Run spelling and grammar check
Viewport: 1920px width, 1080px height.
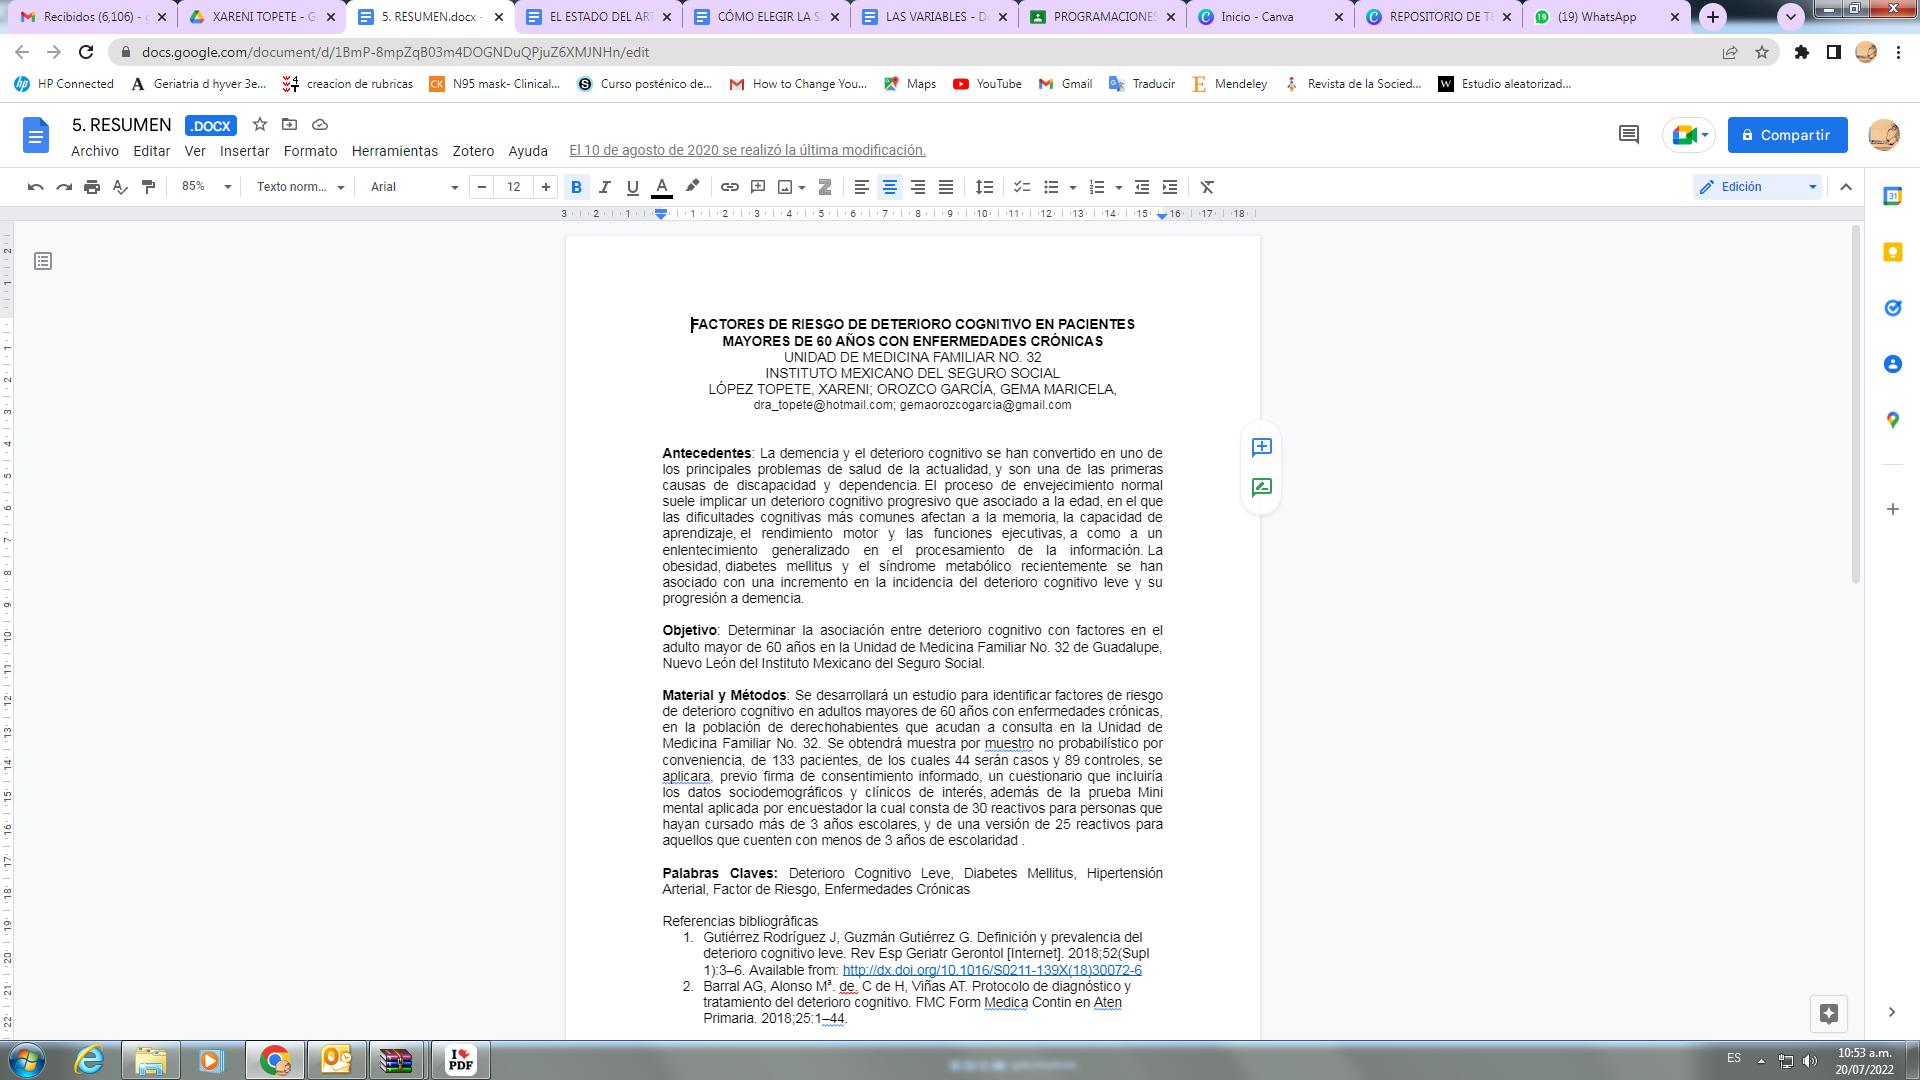[120, 187]
